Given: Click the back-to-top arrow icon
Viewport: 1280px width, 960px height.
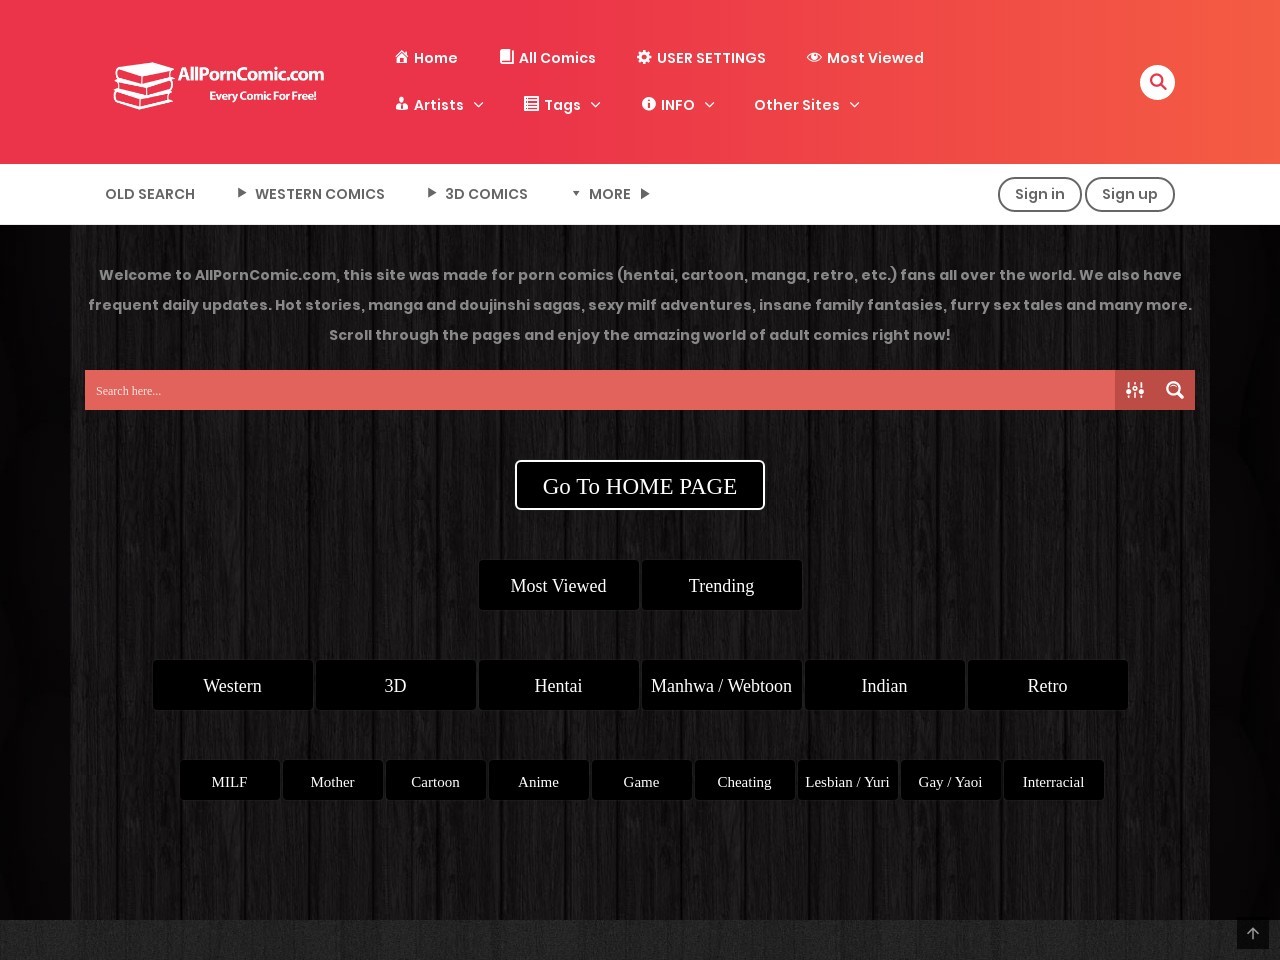Looking at the screenshot, I should (x=1253, y=933).
